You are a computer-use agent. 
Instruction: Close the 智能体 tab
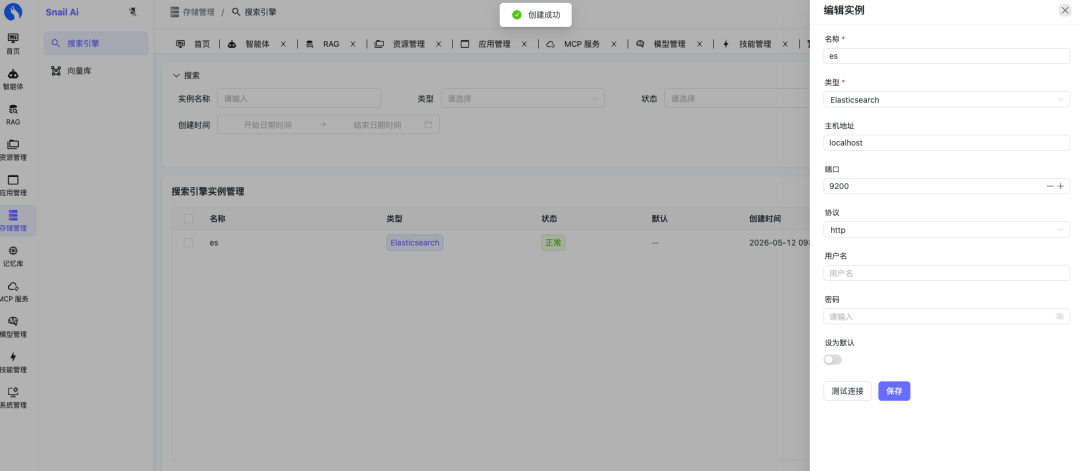pos(283,44)
